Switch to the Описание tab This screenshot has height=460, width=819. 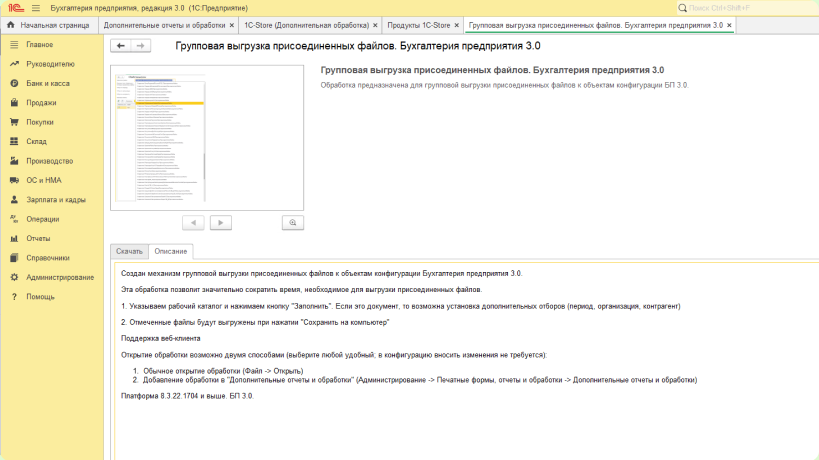click(171, 252)
